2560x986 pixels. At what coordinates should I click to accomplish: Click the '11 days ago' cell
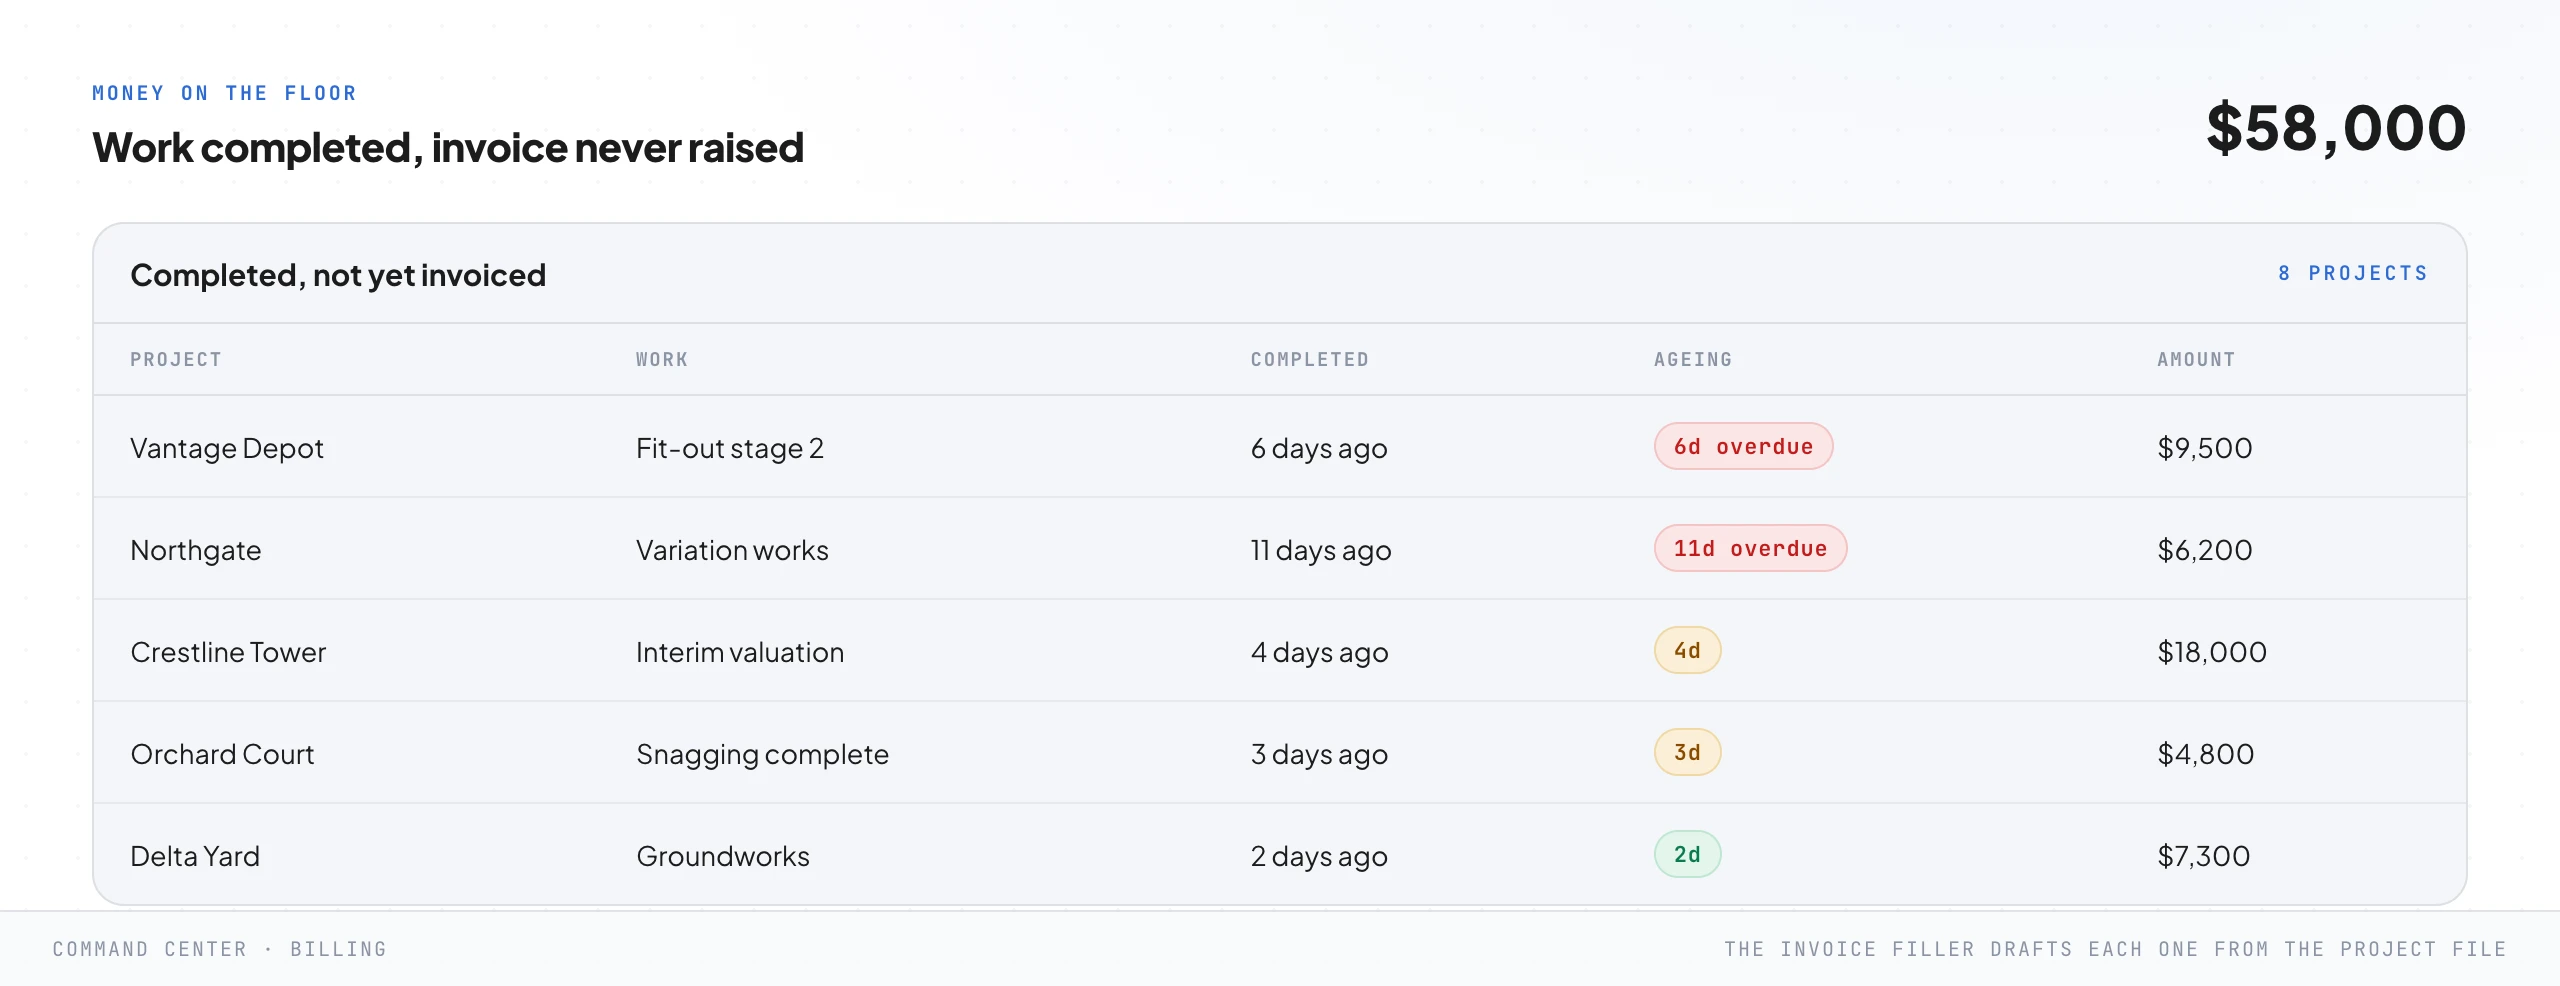(x=1321, y=550)
